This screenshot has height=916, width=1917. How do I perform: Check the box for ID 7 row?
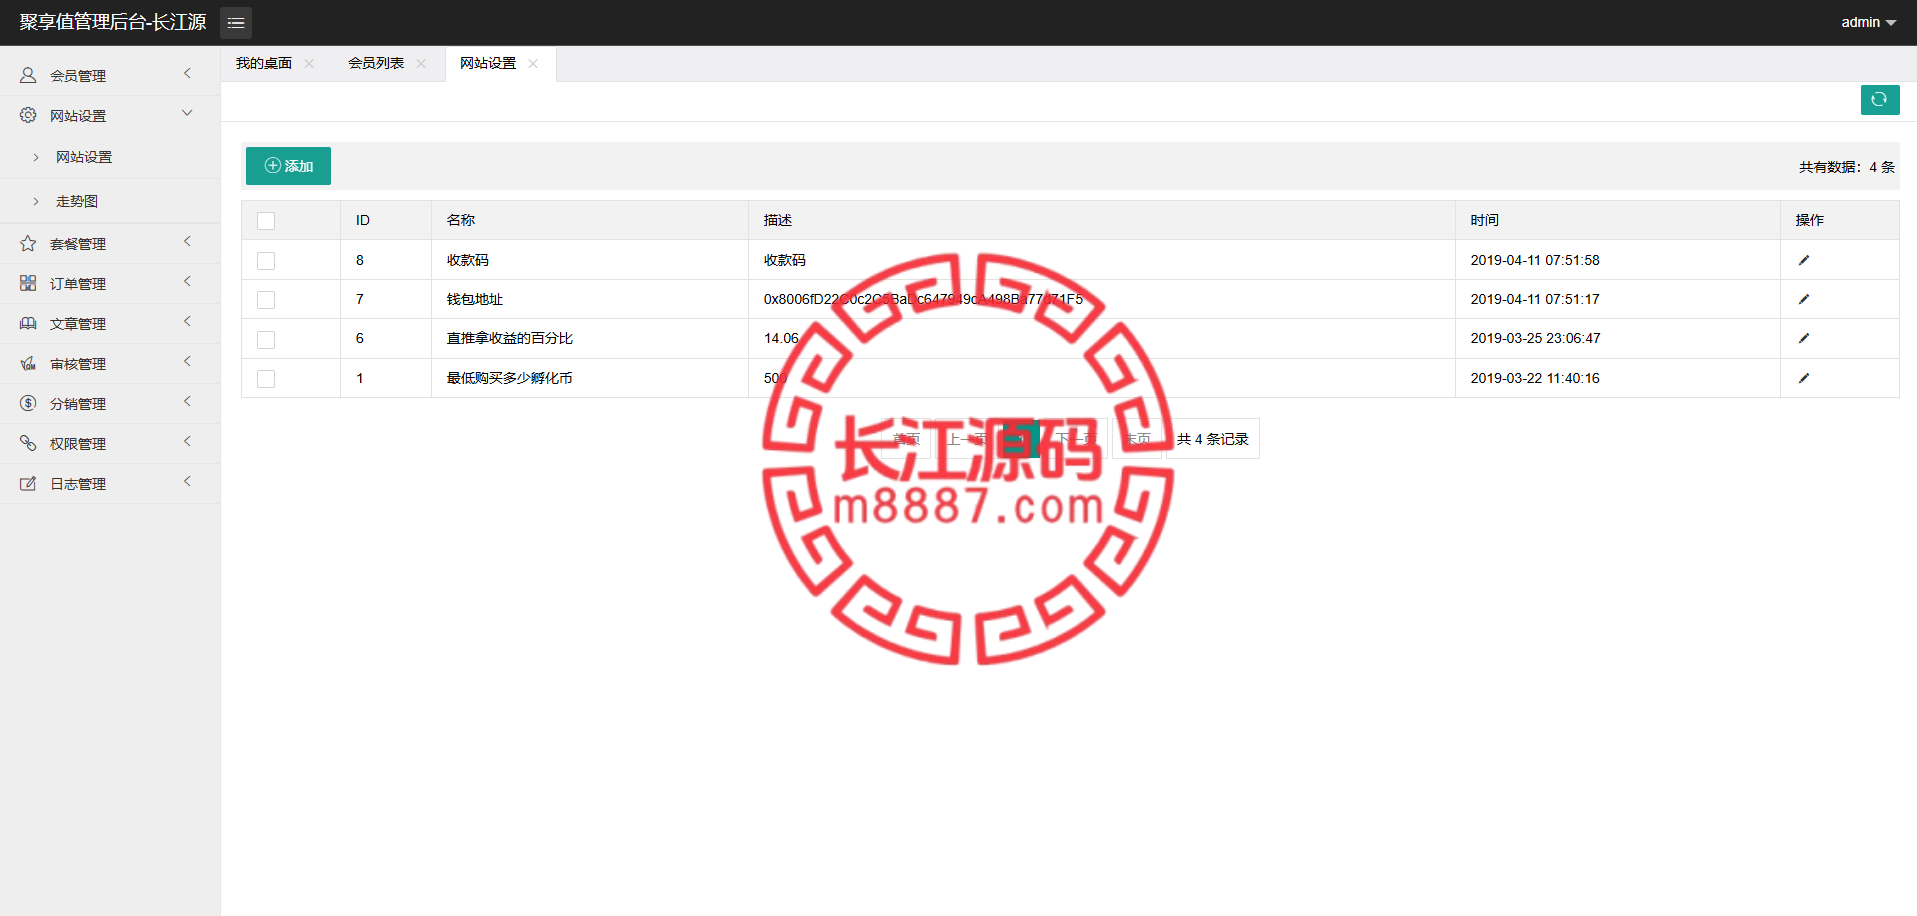[x=266, y=300]
